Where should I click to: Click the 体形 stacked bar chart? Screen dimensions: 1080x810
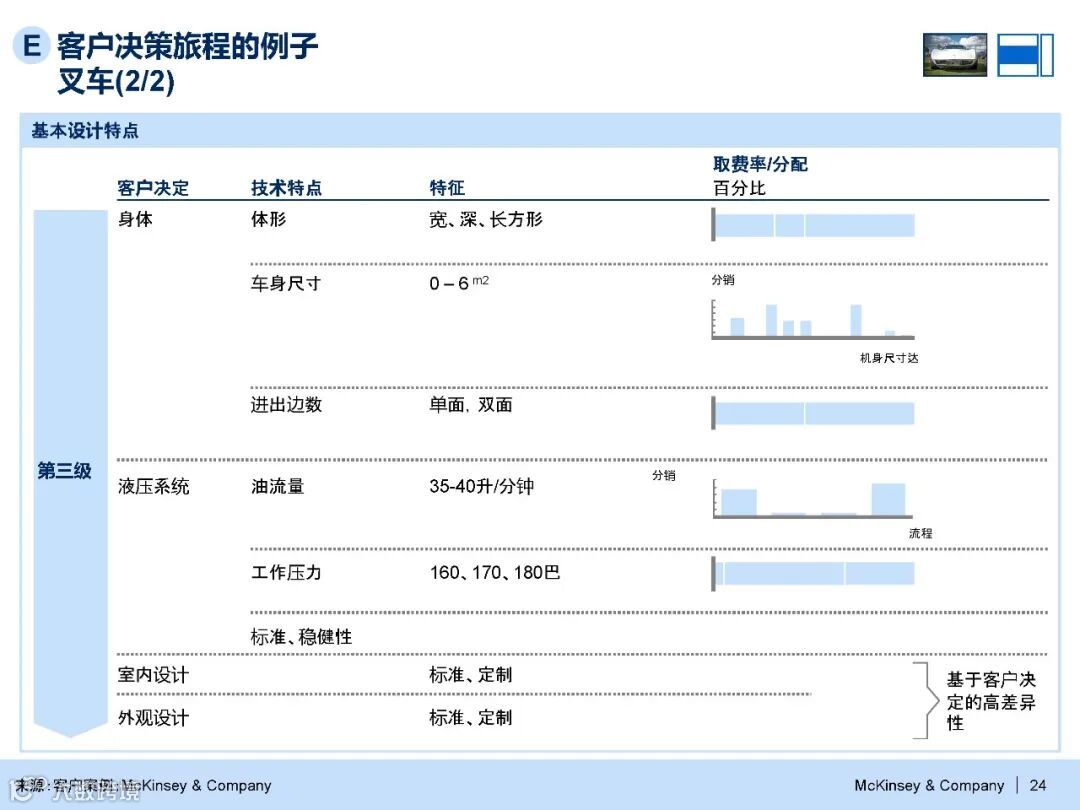coord(813,225)
